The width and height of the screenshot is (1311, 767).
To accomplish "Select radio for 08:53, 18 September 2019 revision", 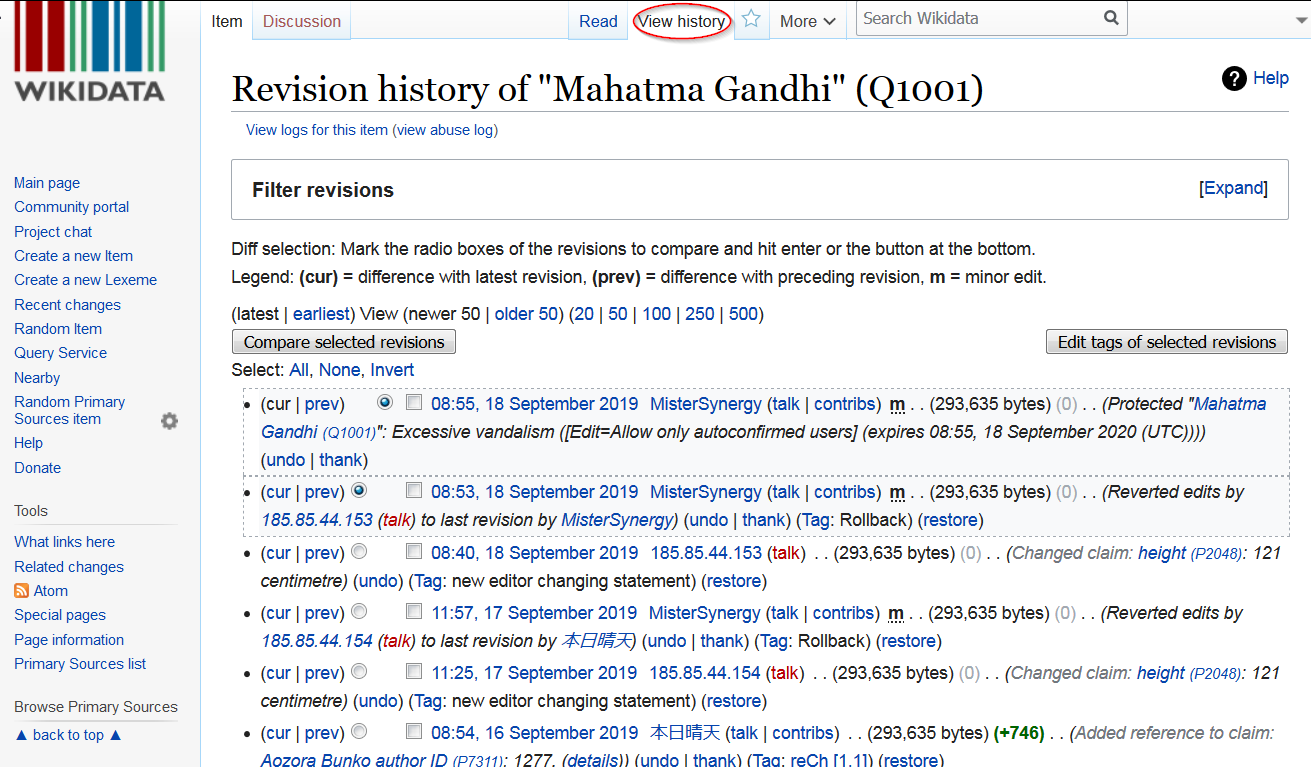I will point(359,491).
